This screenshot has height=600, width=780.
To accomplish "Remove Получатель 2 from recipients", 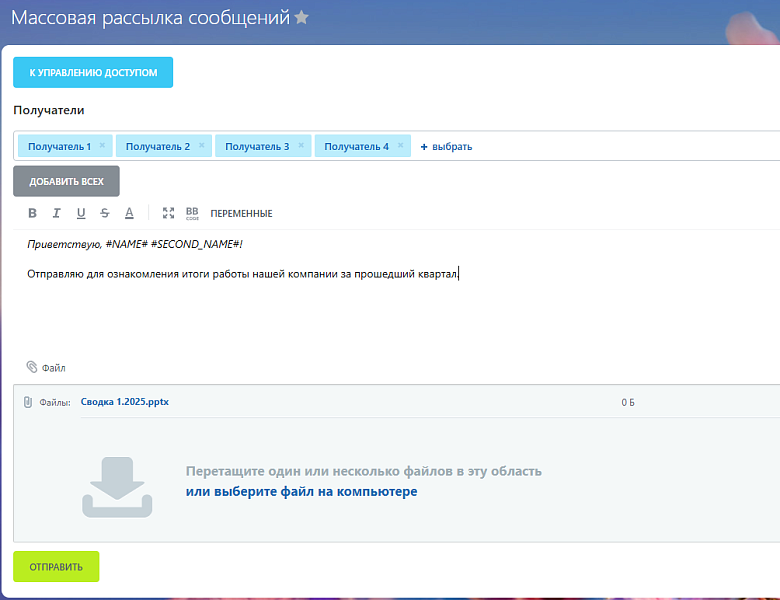I will [201, 145].
